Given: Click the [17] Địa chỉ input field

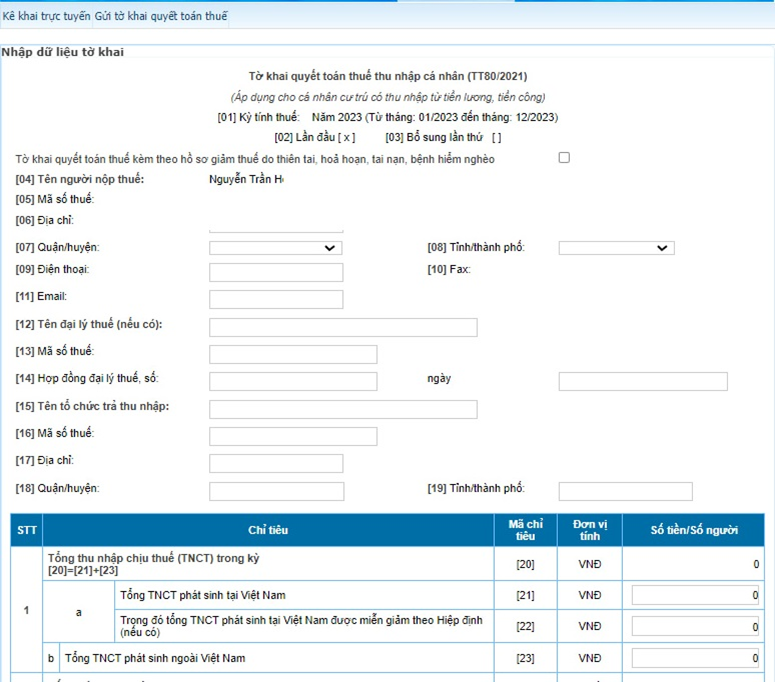Looking at the screenshot, I should click(276, 464).
